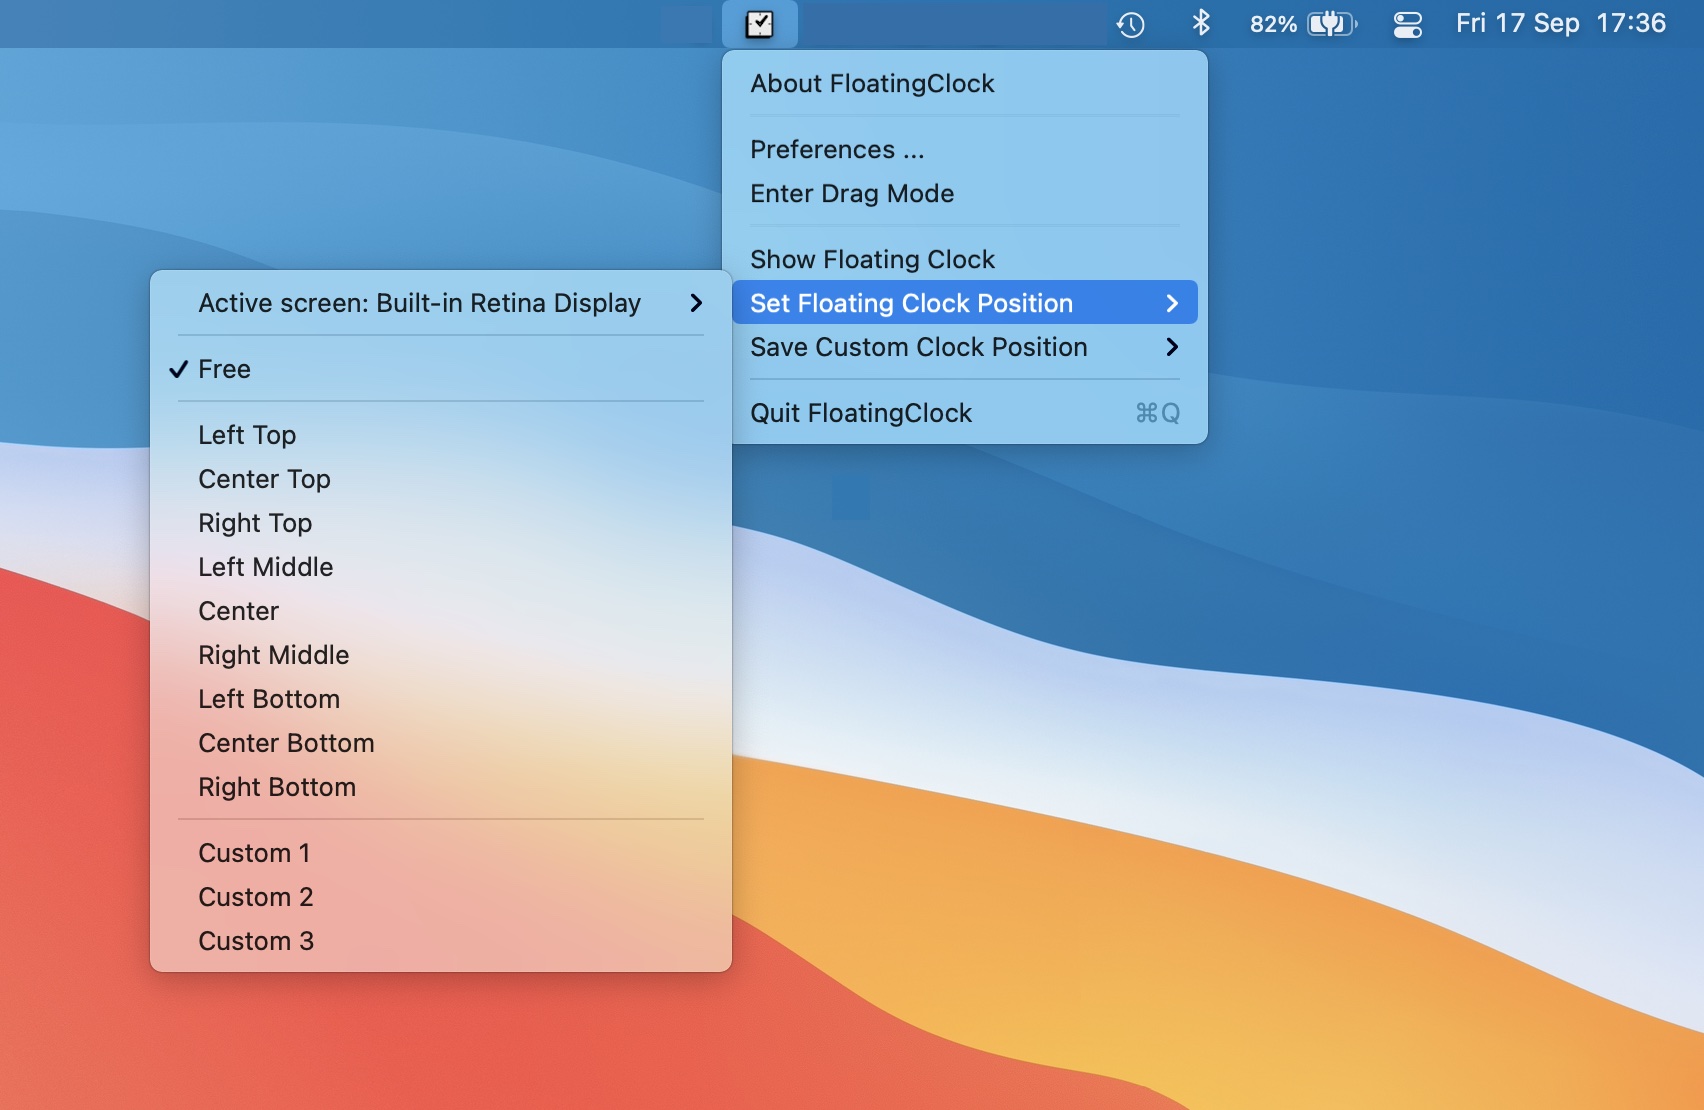Select the Right Bottom position

coord(277,787)
